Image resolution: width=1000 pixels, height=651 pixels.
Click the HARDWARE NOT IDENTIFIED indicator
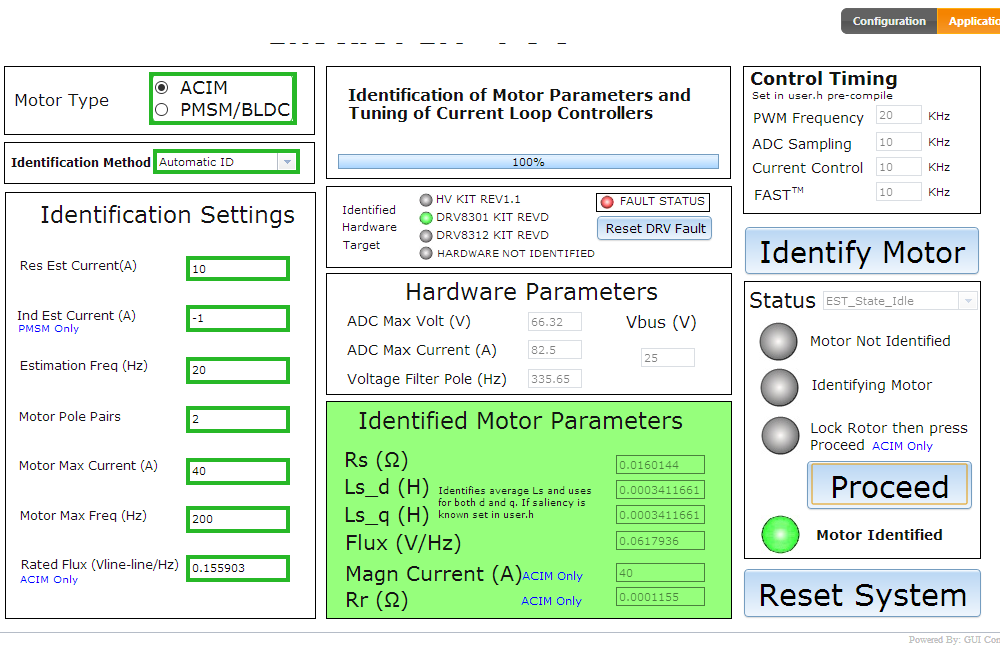425,252
